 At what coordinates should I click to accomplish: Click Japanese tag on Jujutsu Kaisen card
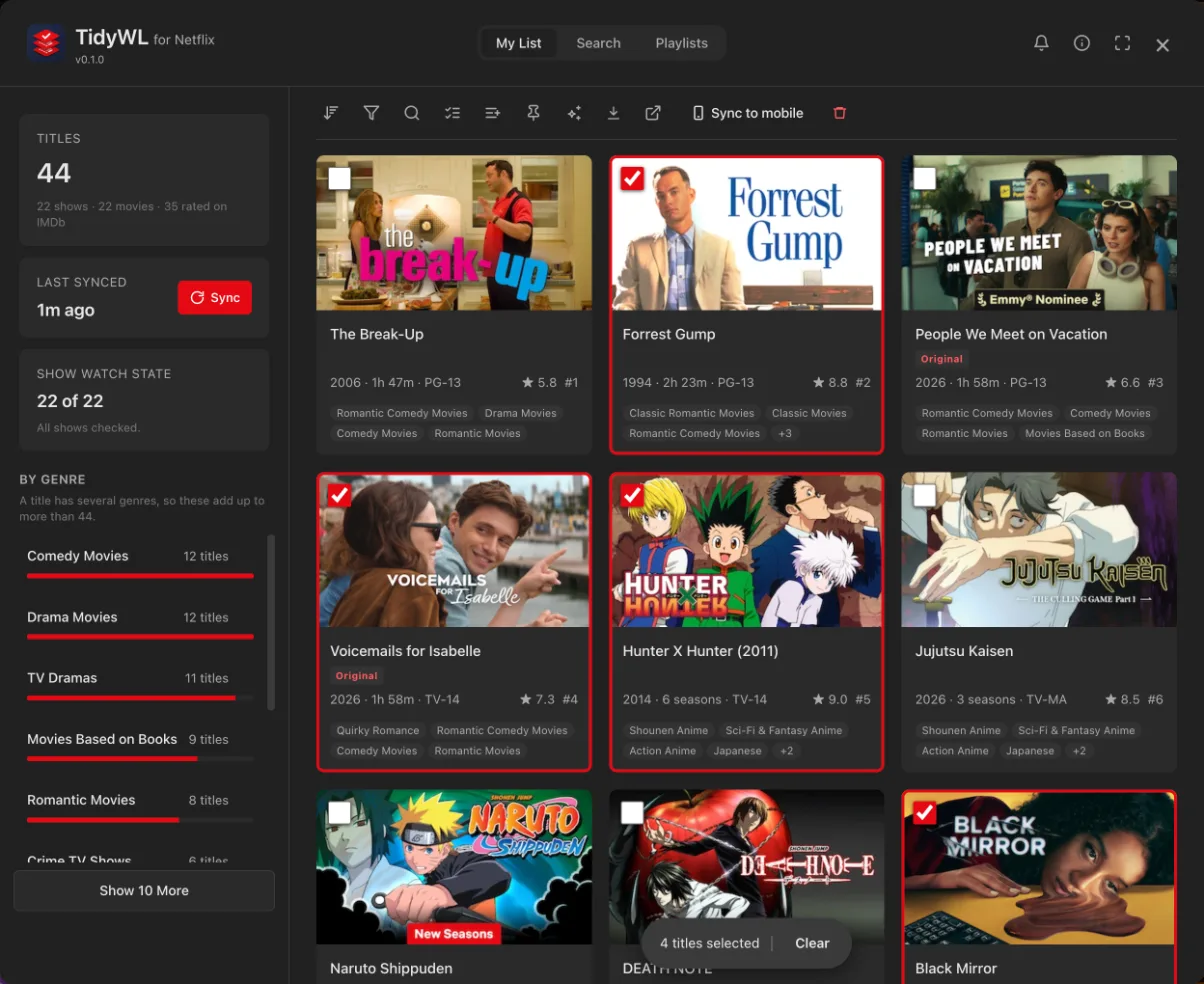coord(1030,750)
